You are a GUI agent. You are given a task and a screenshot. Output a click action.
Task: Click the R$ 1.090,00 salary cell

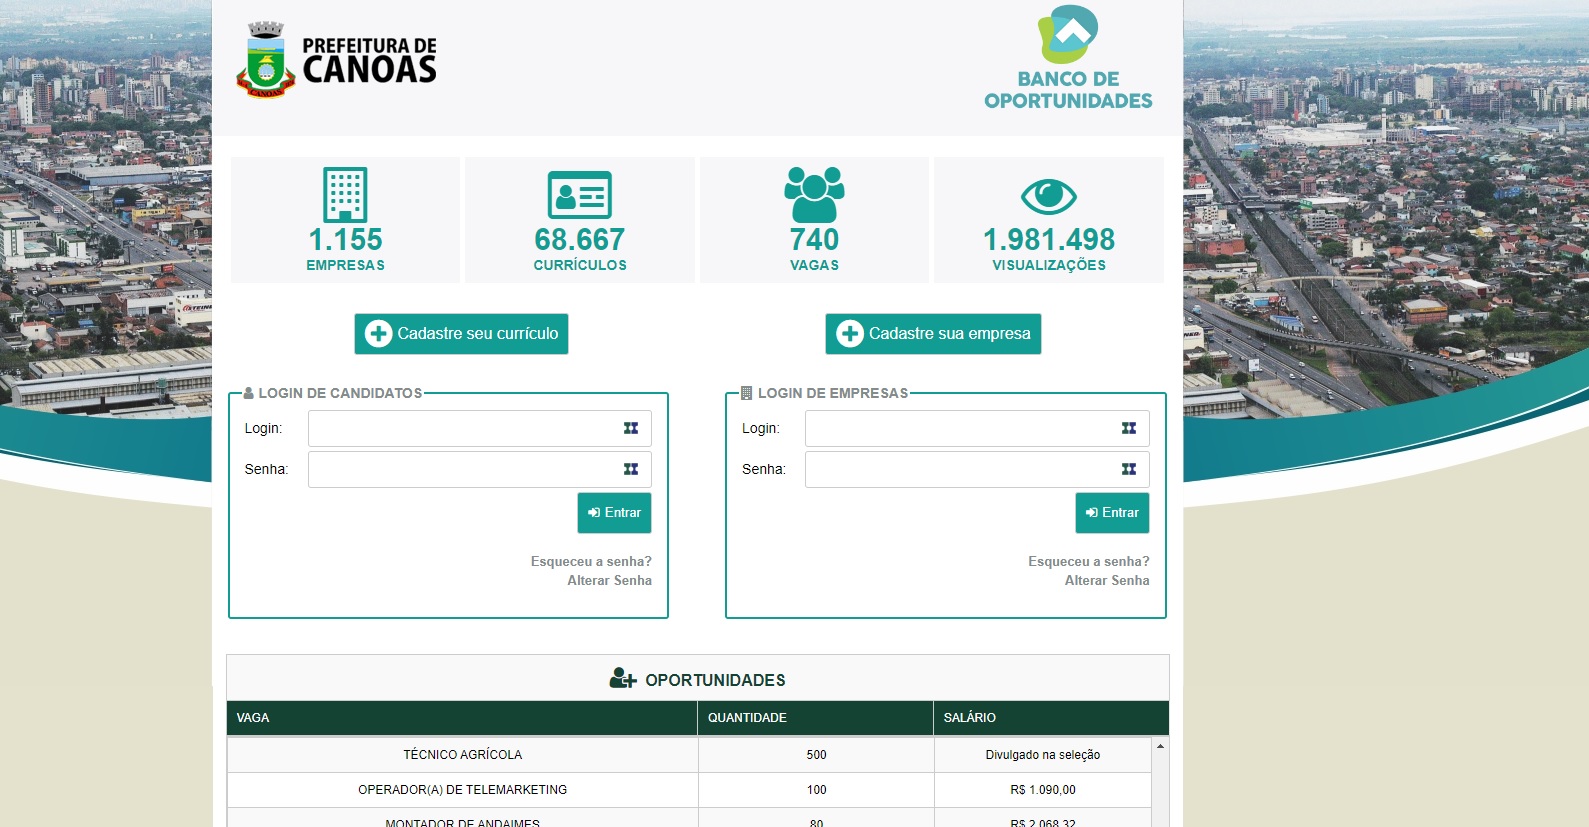click(1043, 790)
